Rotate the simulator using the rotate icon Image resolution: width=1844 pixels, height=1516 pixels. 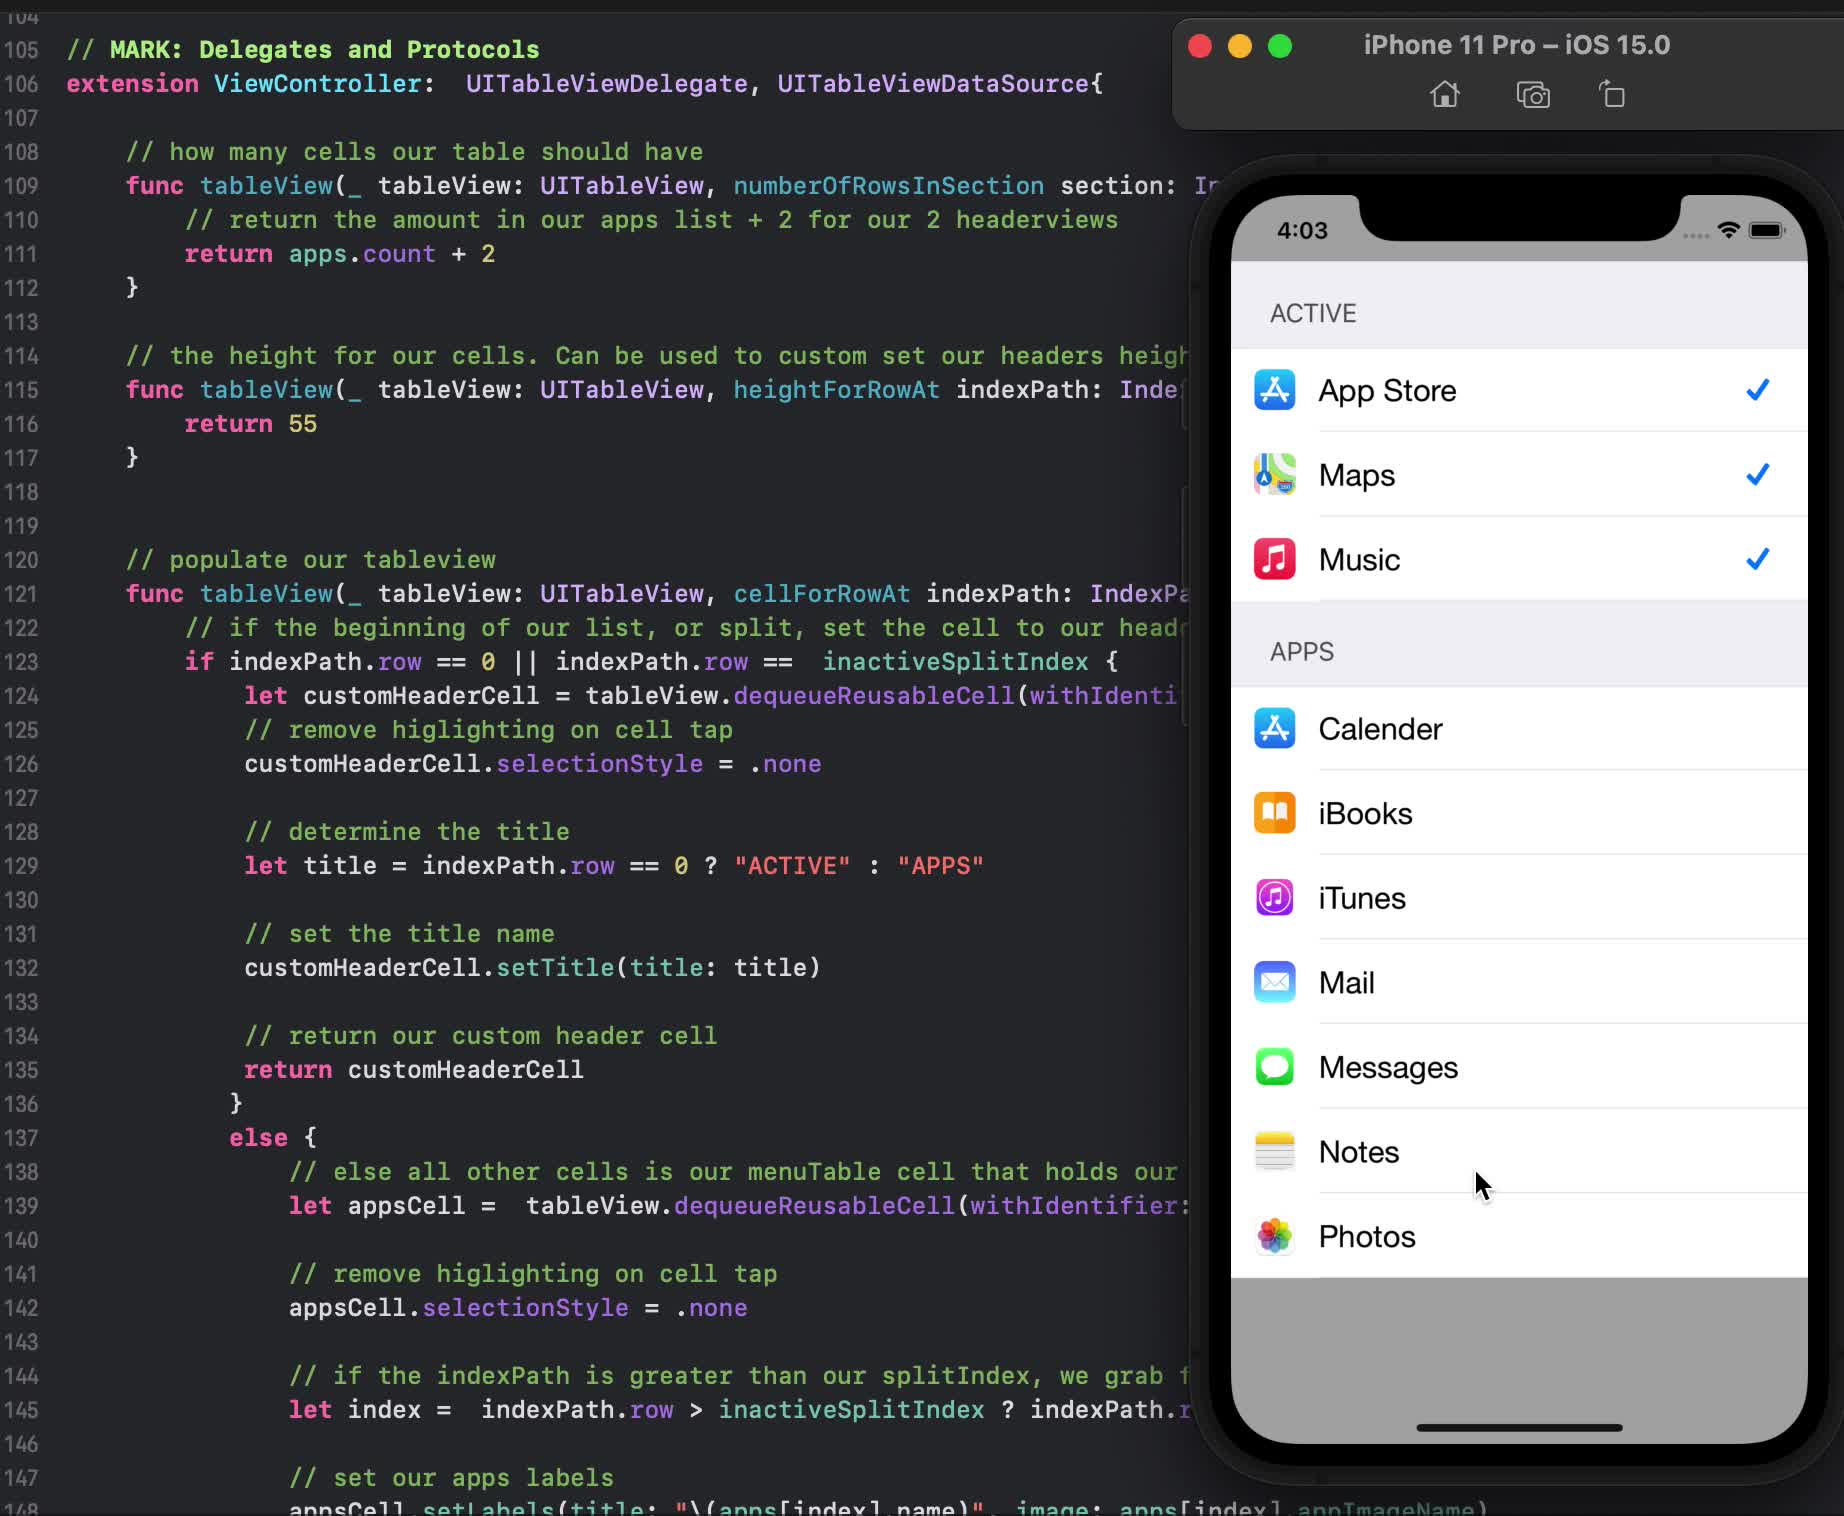tap(1612, 94)
